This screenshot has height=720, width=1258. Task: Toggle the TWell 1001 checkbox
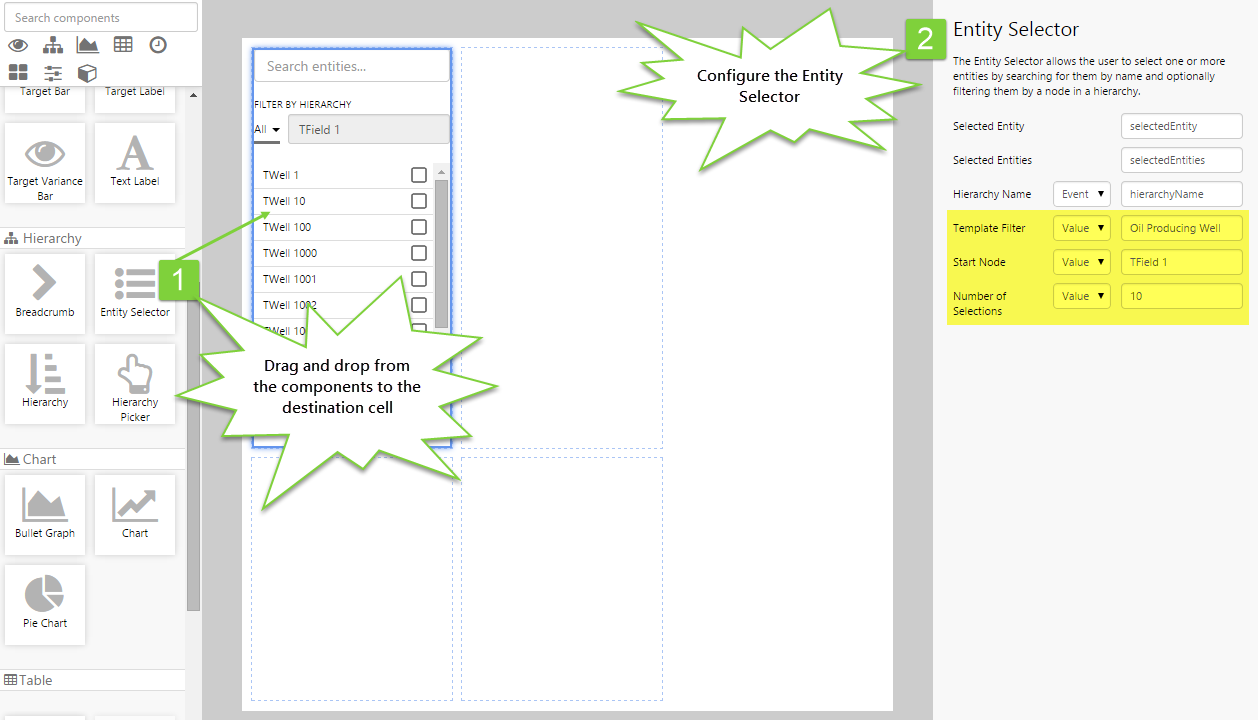(419, 279)
